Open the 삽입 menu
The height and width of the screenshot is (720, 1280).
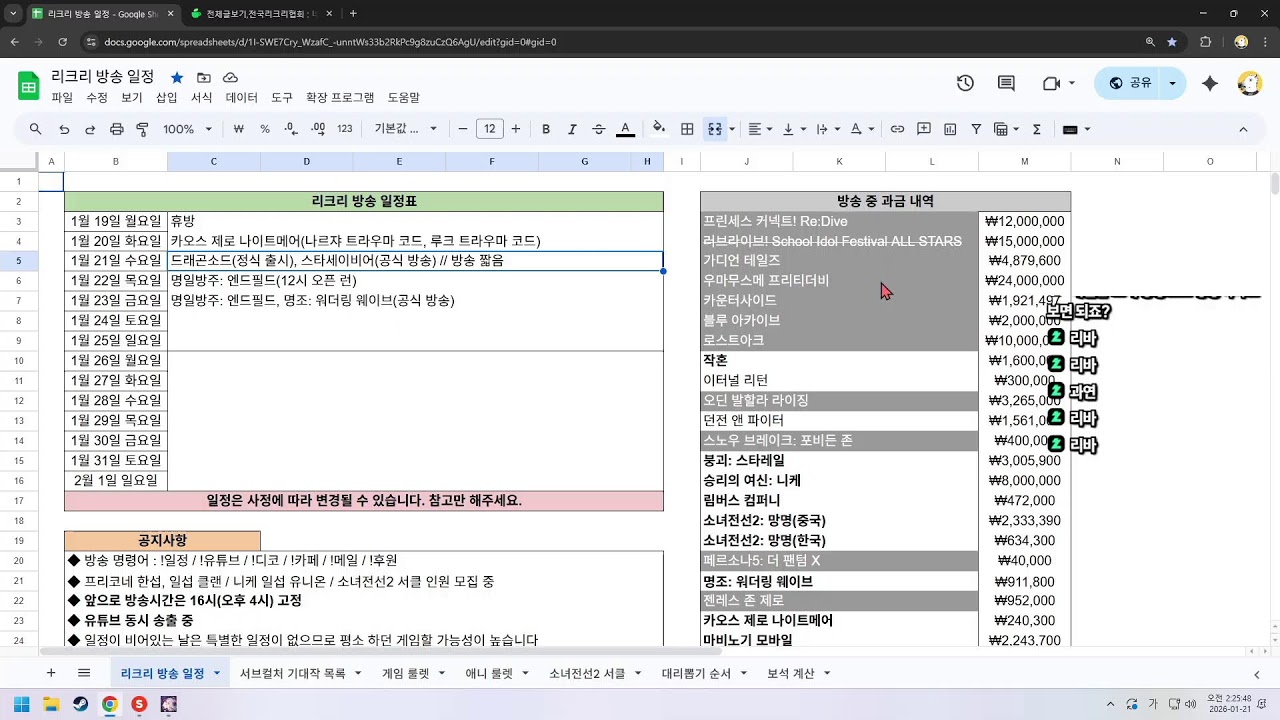[x=166, y=98]
